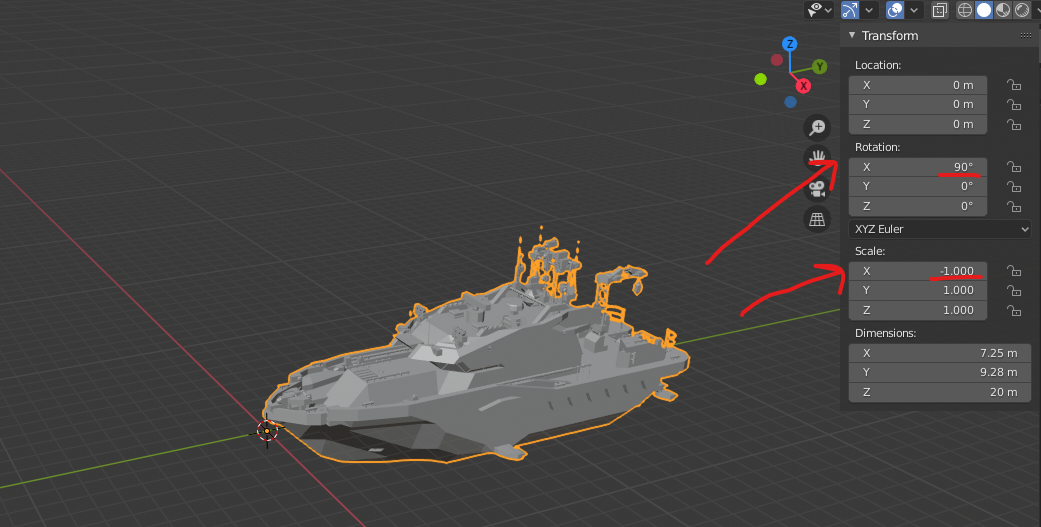Screen dimensions: 1041x527
Task: Collapse the Transform panel
Action: click(852, 36)
